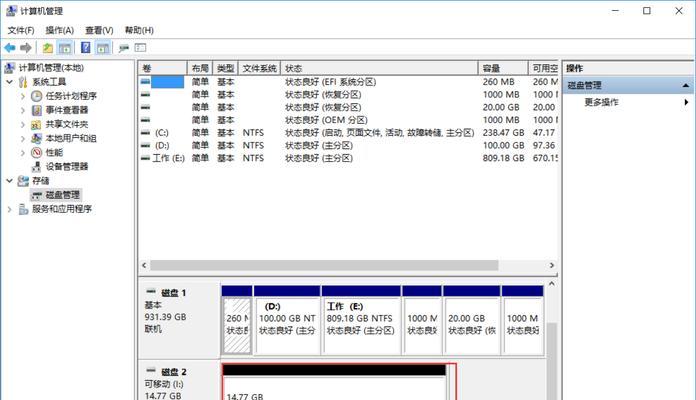Expand Services and Applications node
This screenshot has width=696, height=400.
pos(9,209)
